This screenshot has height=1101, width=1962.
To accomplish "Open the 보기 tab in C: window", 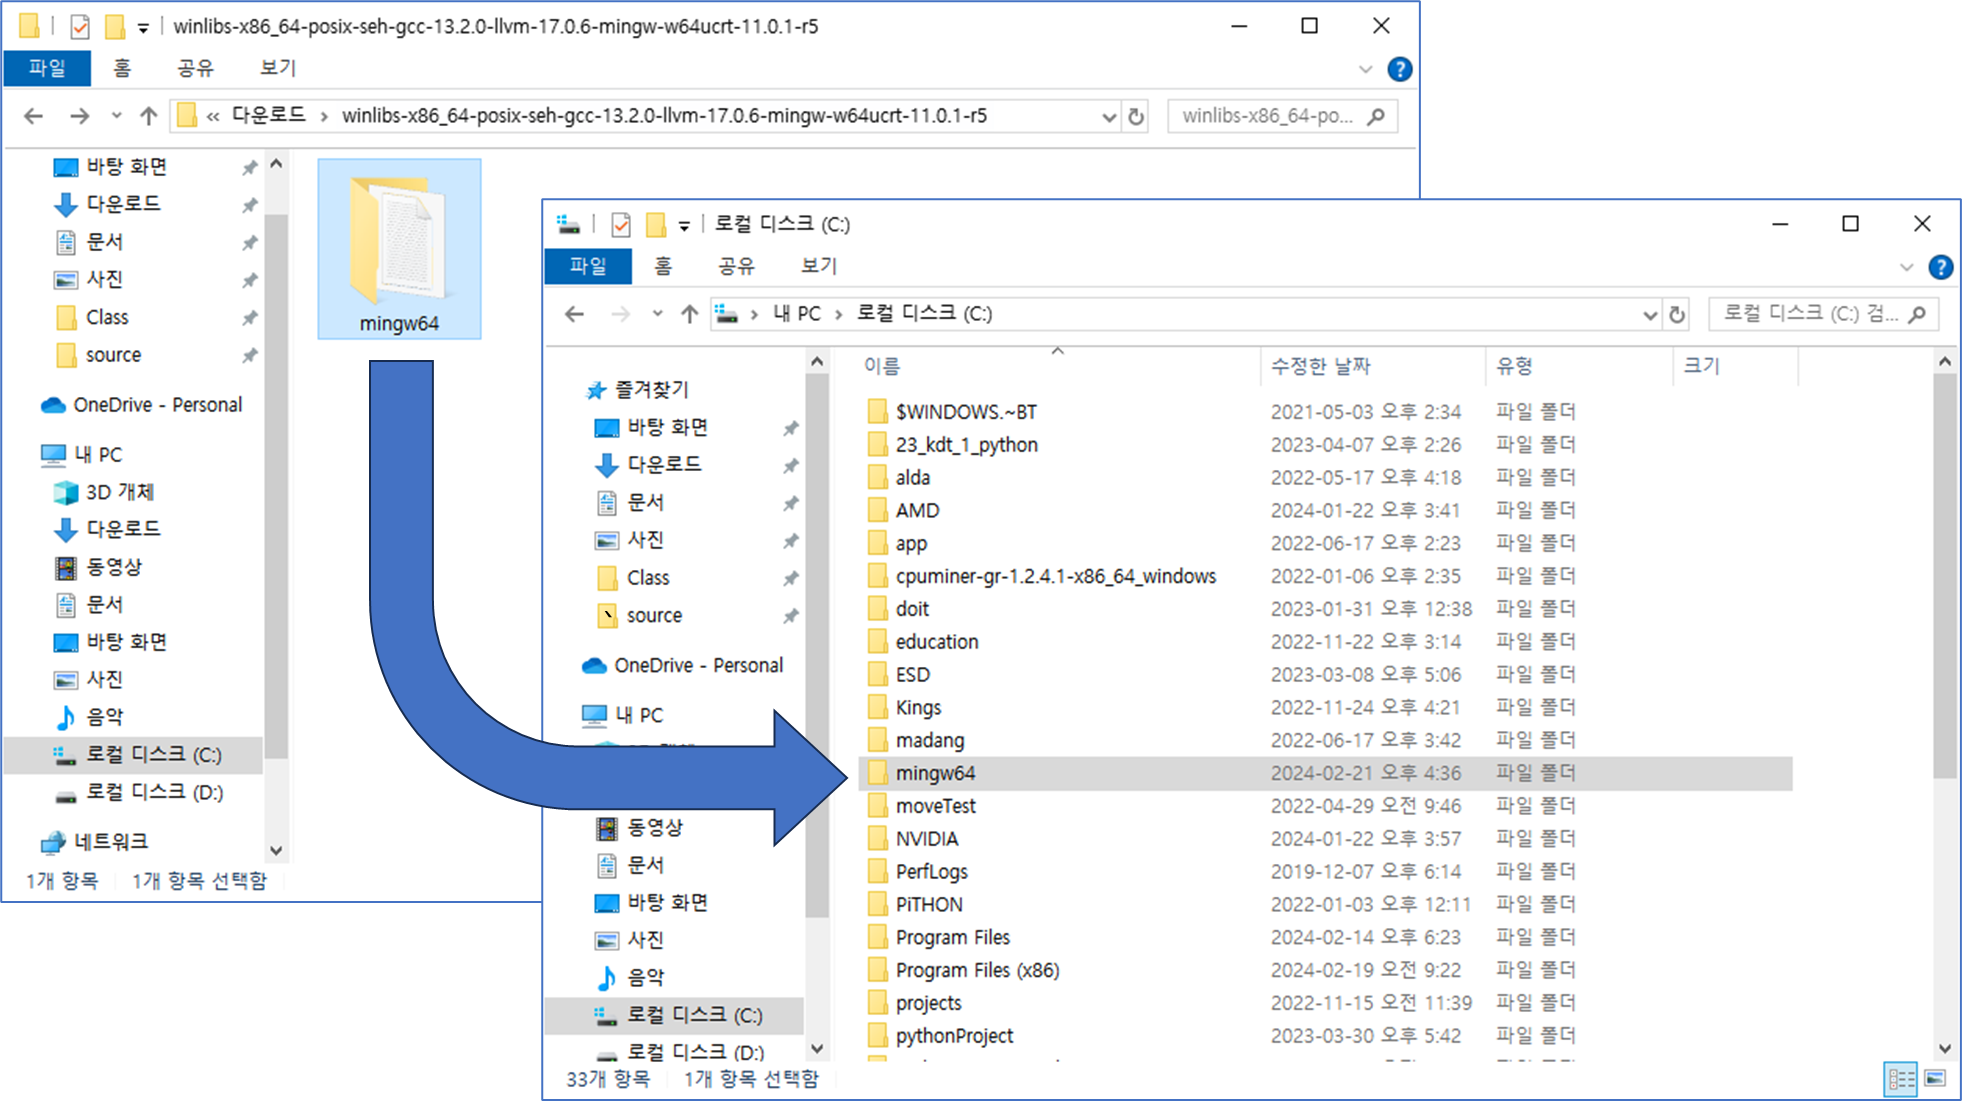I will click(818, 266).
